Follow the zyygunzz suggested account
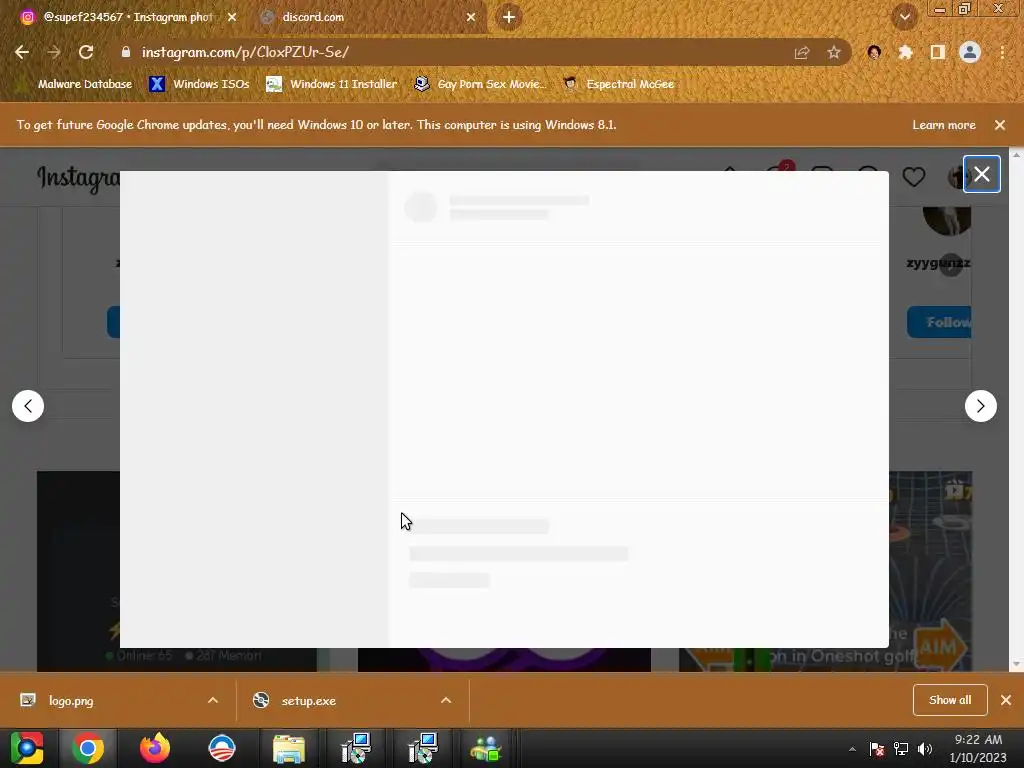1024x768 pixels. click(x=939, y=322)
